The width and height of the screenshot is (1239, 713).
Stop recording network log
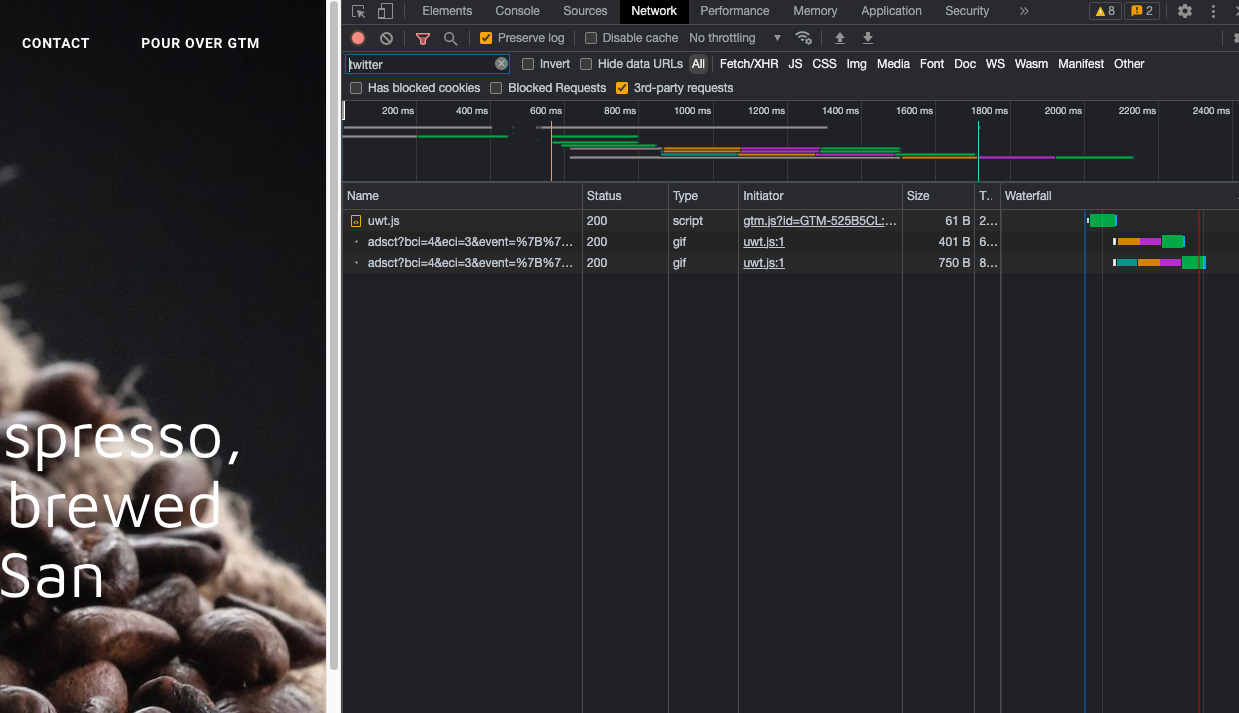click(358, 38)
